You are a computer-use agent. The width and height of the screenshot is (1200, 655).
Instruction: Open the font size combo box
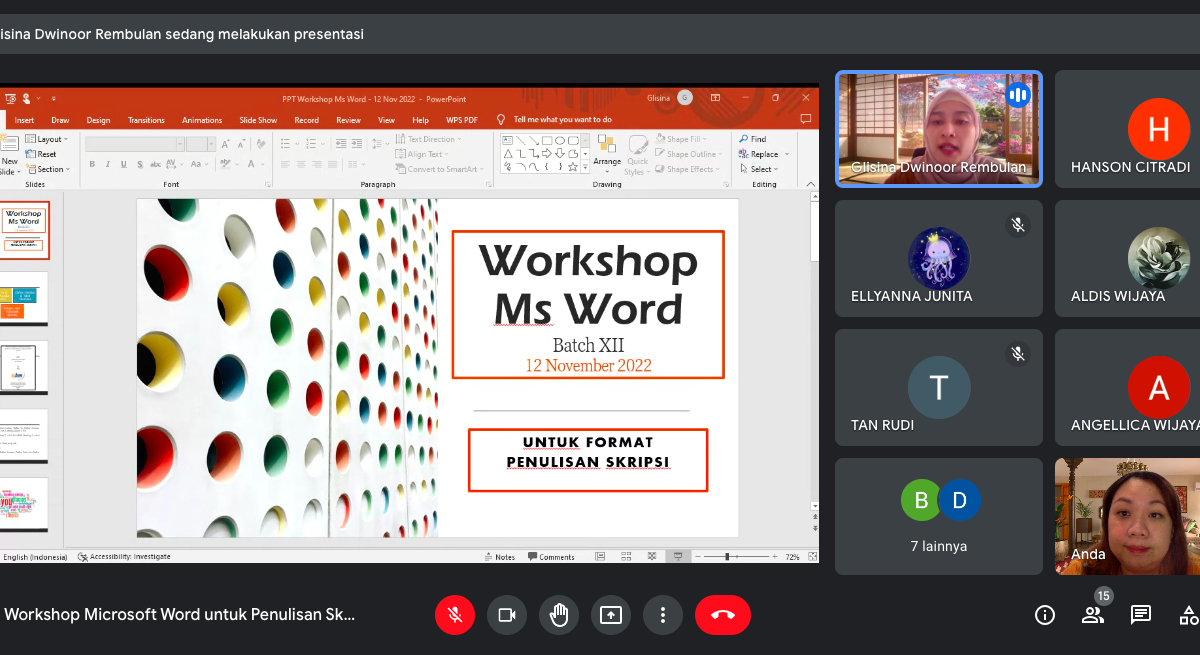[201, 144]
